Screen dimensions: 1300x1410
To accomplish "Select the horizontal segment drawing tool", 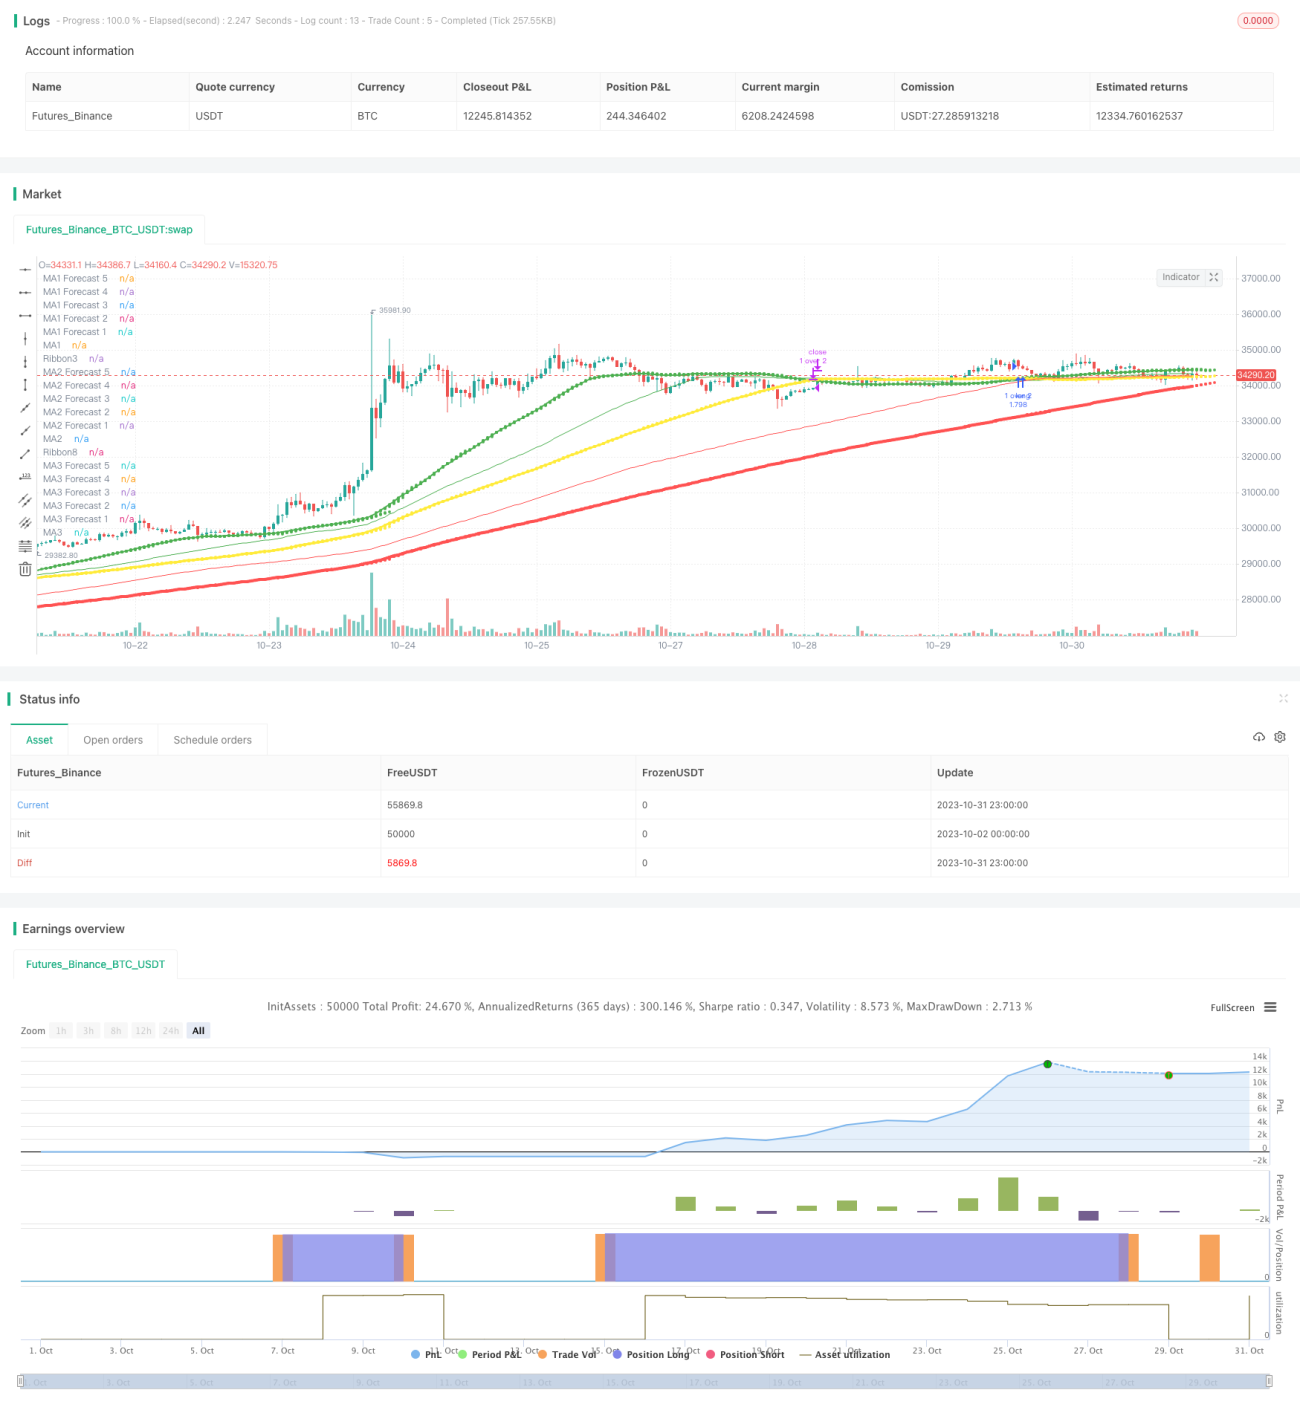I will [25, 315].
